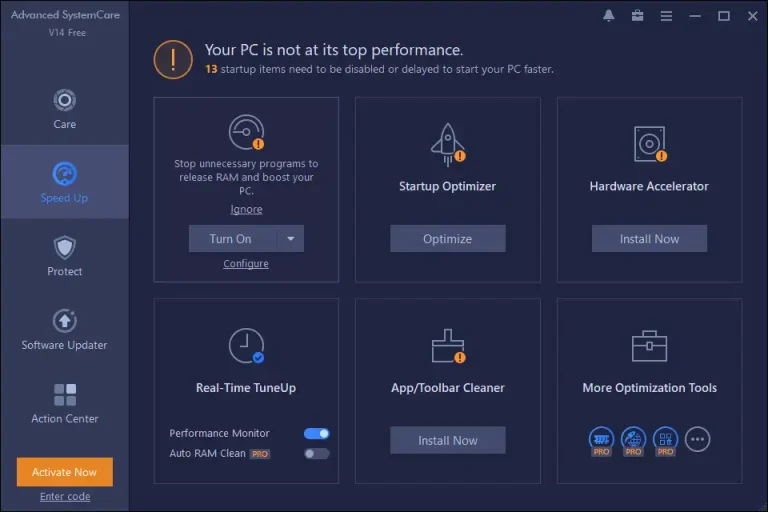Click the Turn On button
This screenshot has height=512, width=768.
(x=233, y=239)
